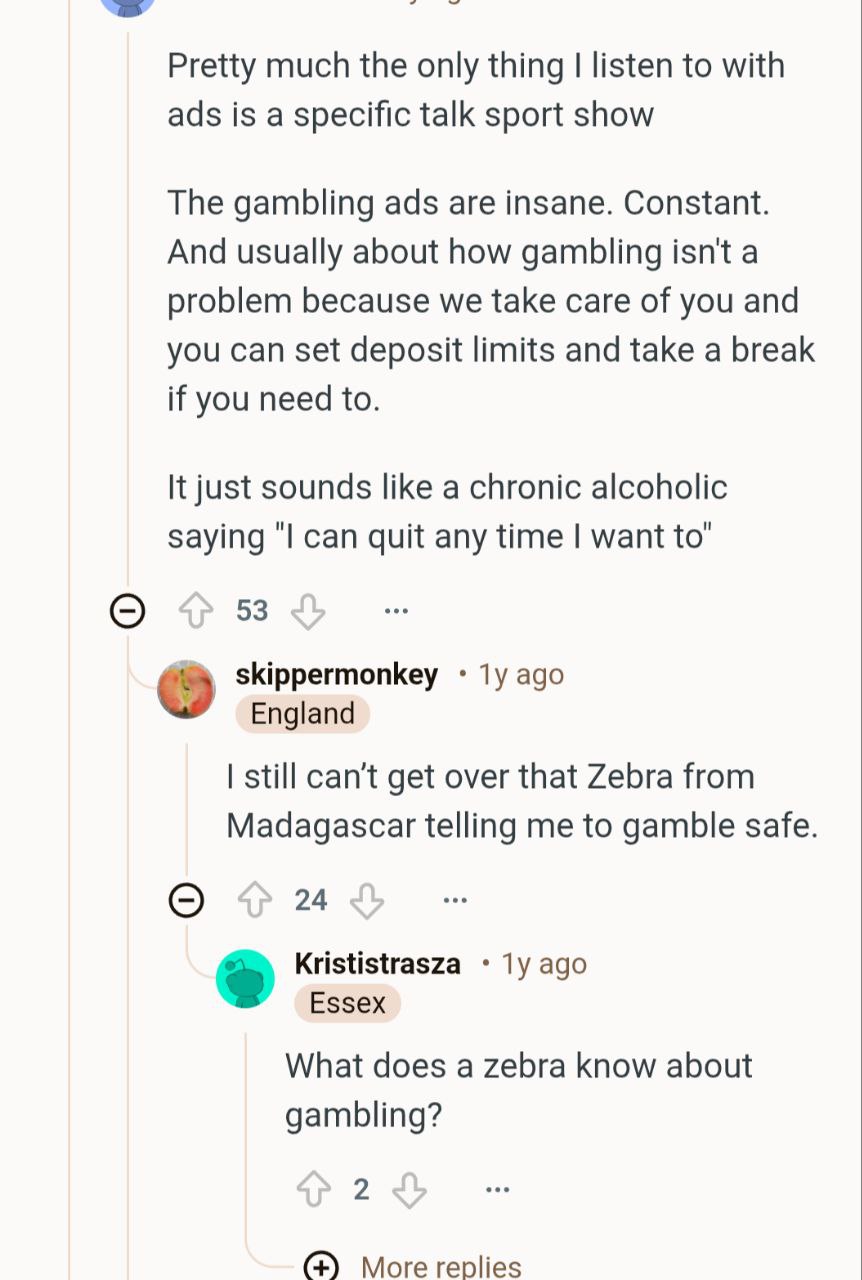Select the Essex user flair
Screen dimensions: 862x1280
pyautogui.click(x=347, y=1003)
